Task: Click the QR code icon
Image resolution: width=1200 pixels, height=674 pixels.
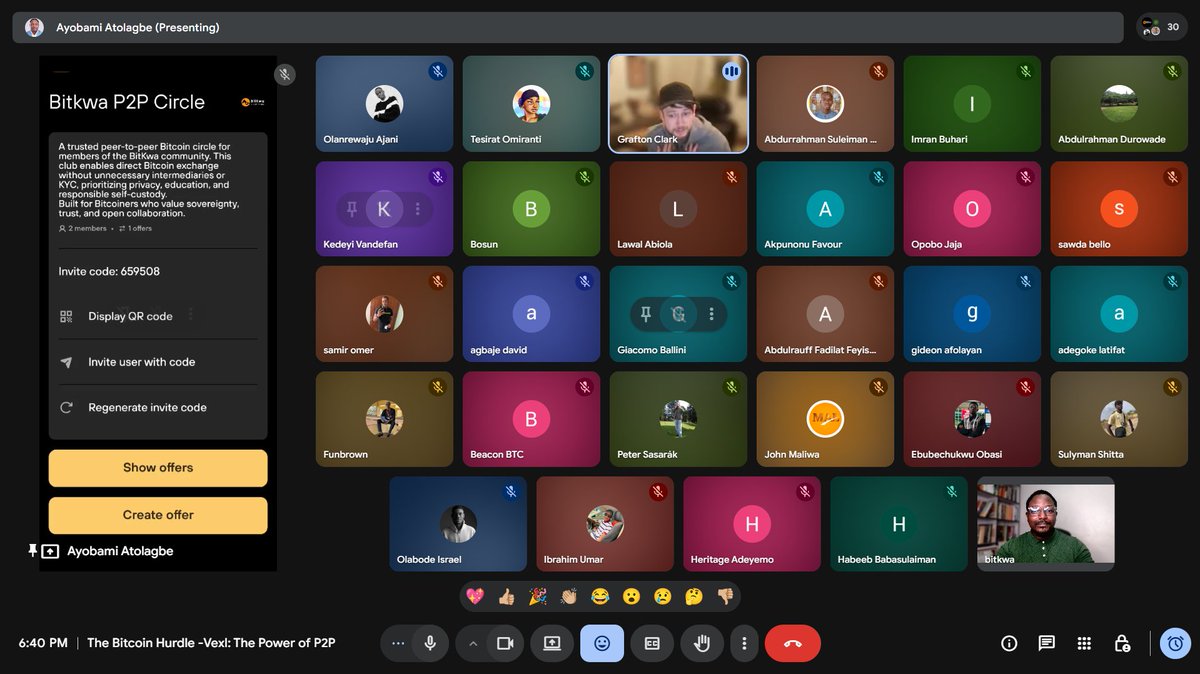Action: [x=66, y=316]
